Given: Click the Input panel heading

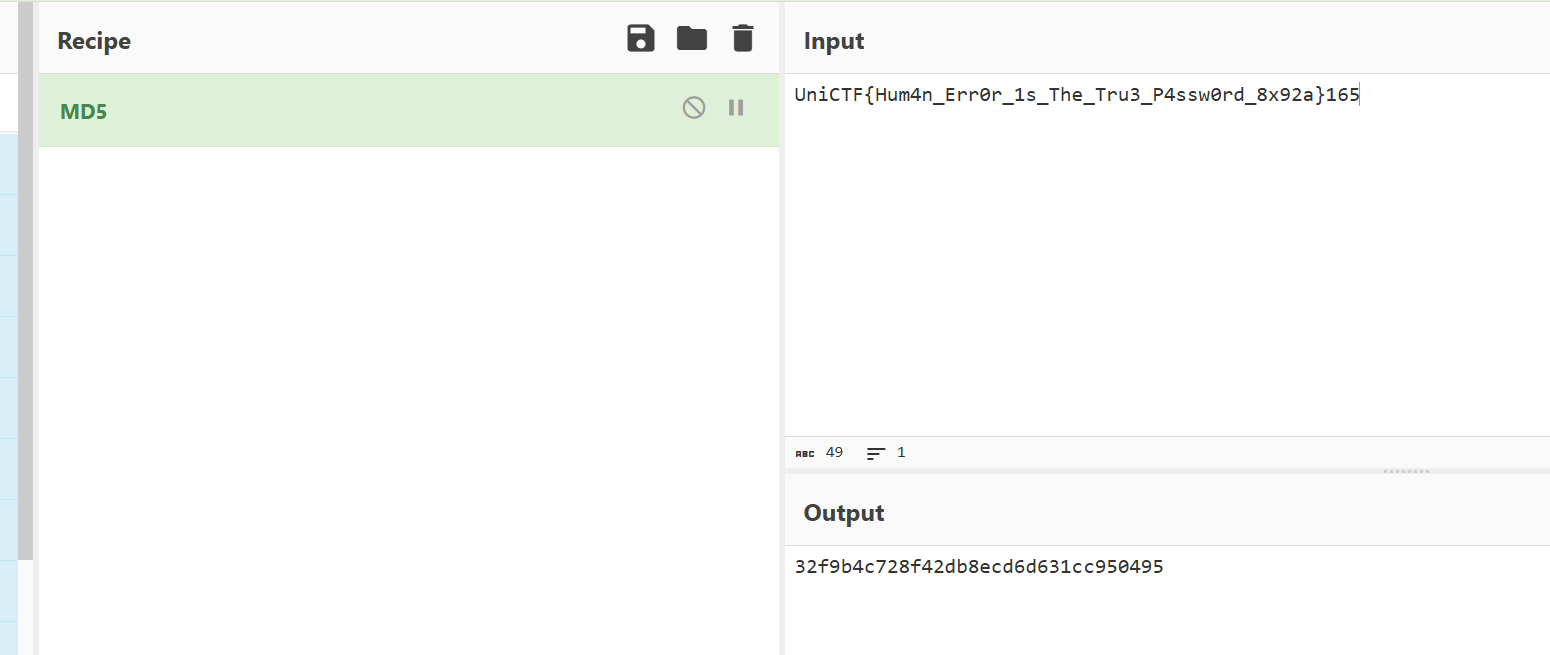Looking at the screenshot, I should (x=834, y=41).
